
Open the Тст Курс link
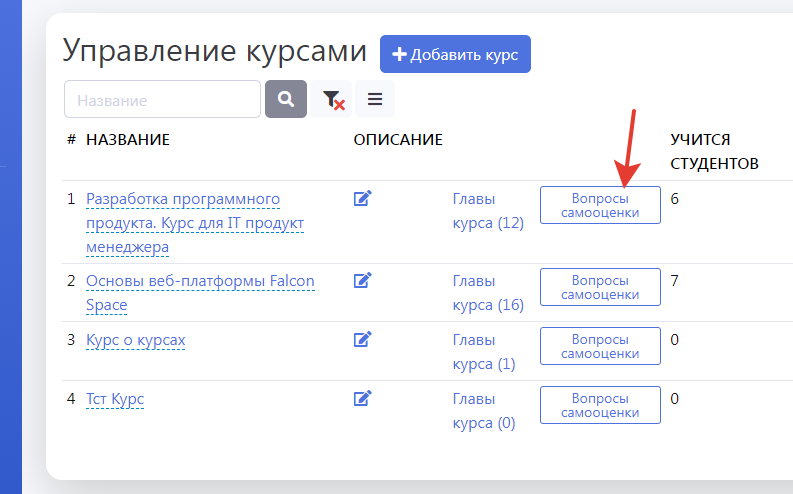(115, 399)
